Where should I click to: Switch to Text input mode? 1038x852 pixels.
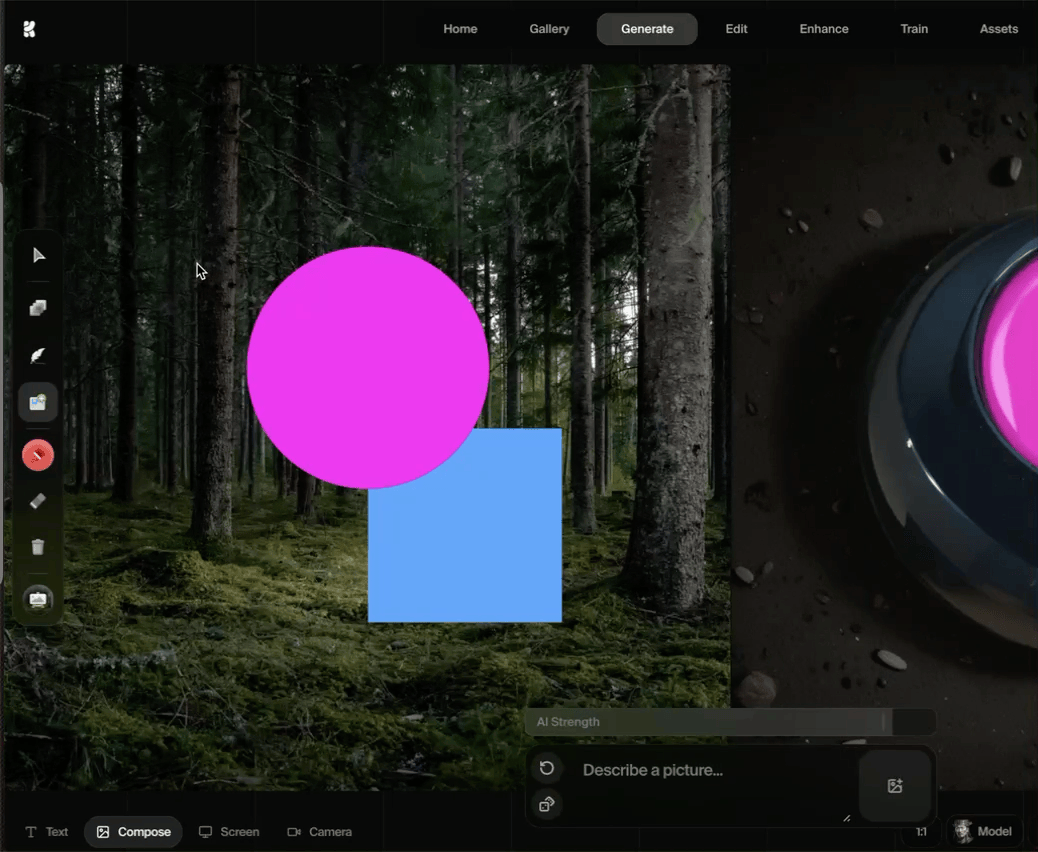pyautogui.click(x=46, y=832)
